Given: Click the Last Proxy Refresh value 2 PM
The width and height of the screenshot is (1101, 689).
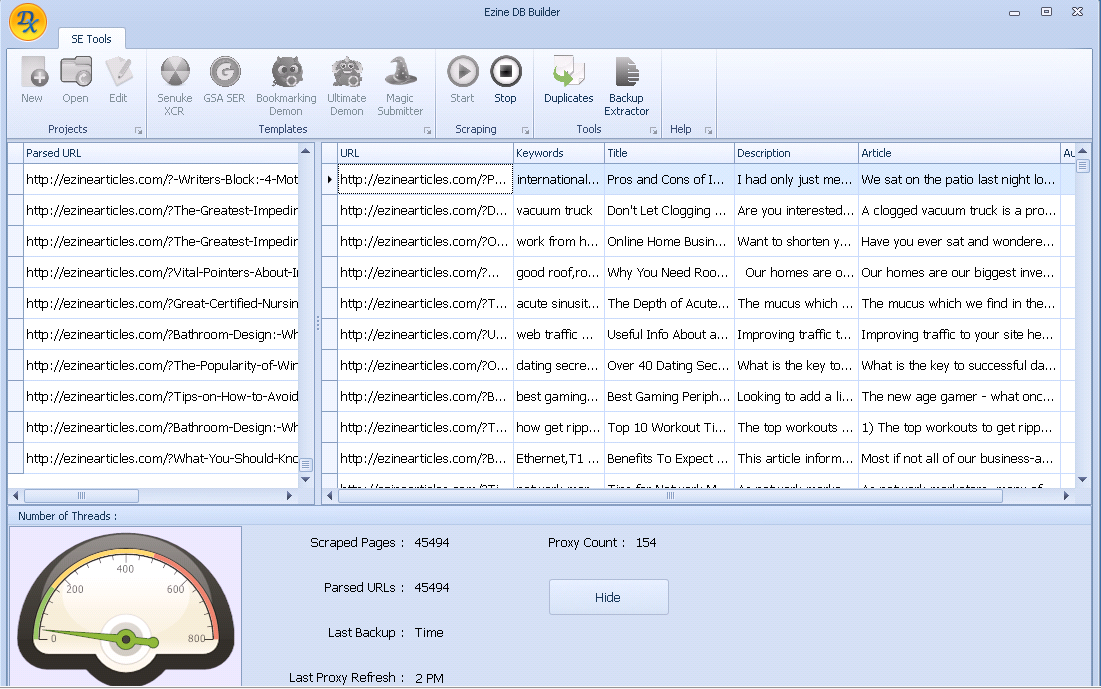Looking at the screenshot, I should (429, 678).
